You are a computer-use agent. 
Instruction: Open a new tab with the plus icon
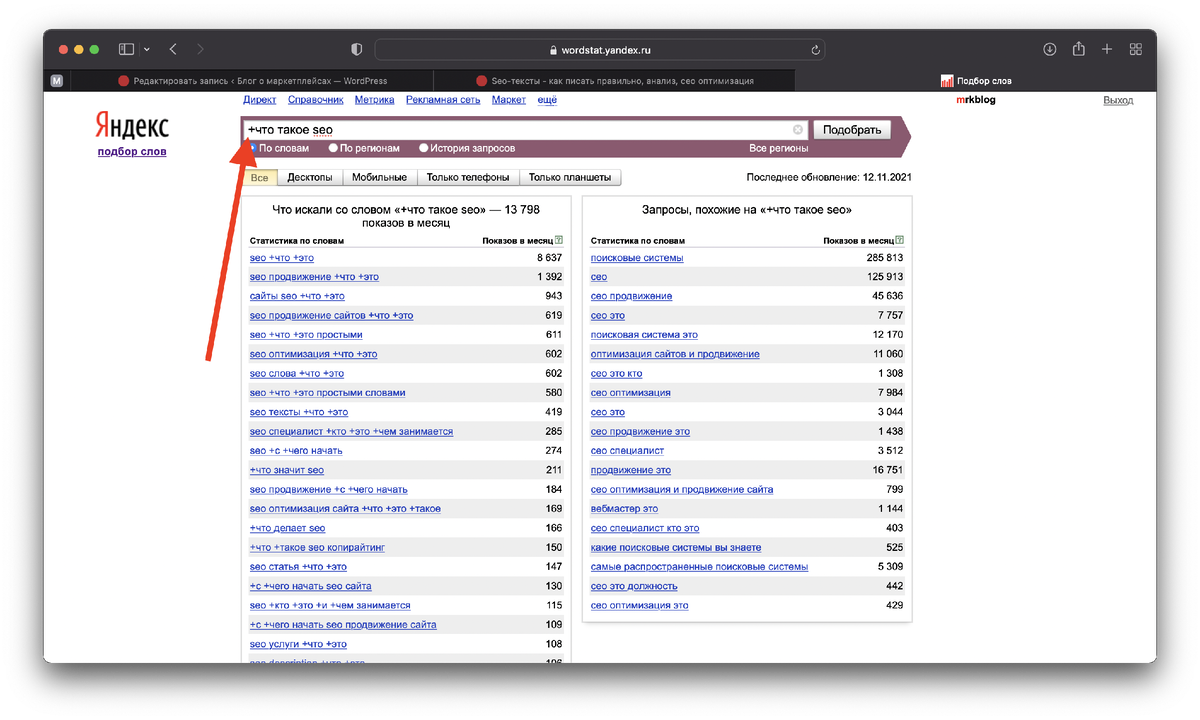[1106, 48]
